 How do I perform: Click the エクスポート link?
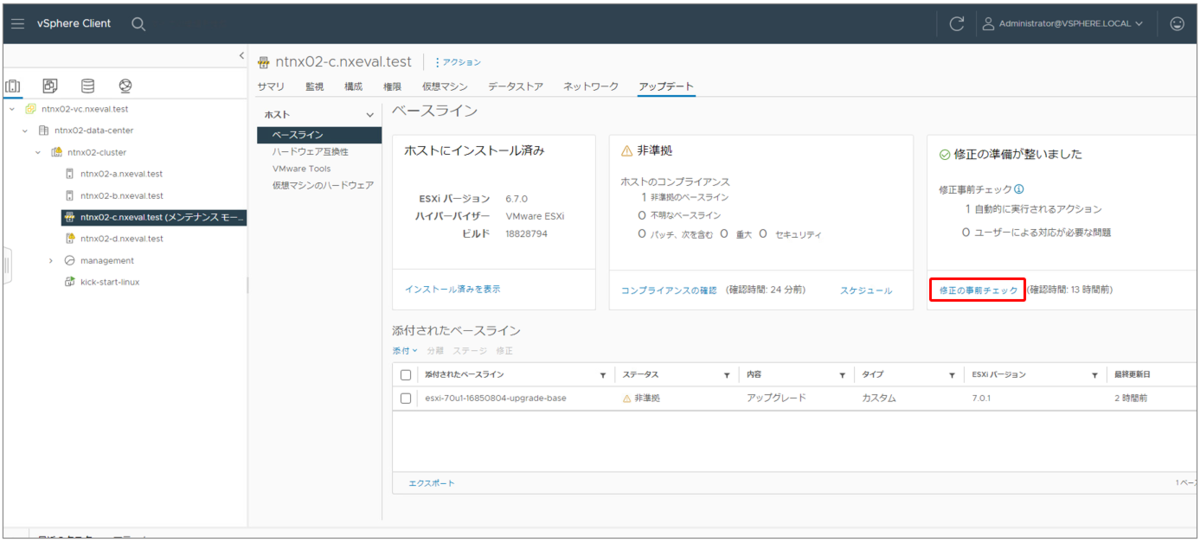431,483
